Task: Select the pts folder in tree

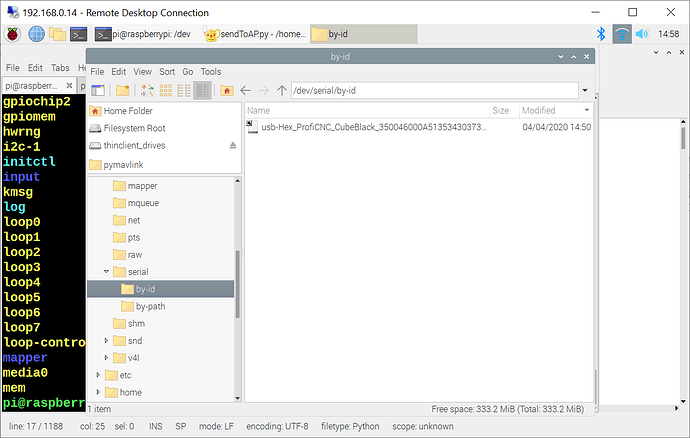Action: (134, 237)
